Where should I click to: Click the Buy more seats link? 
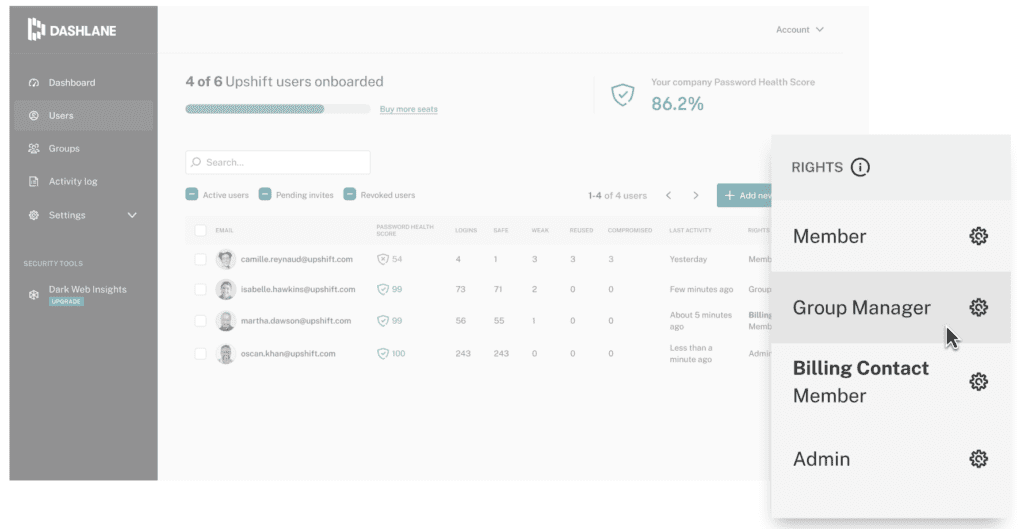(x=408, y=109)
